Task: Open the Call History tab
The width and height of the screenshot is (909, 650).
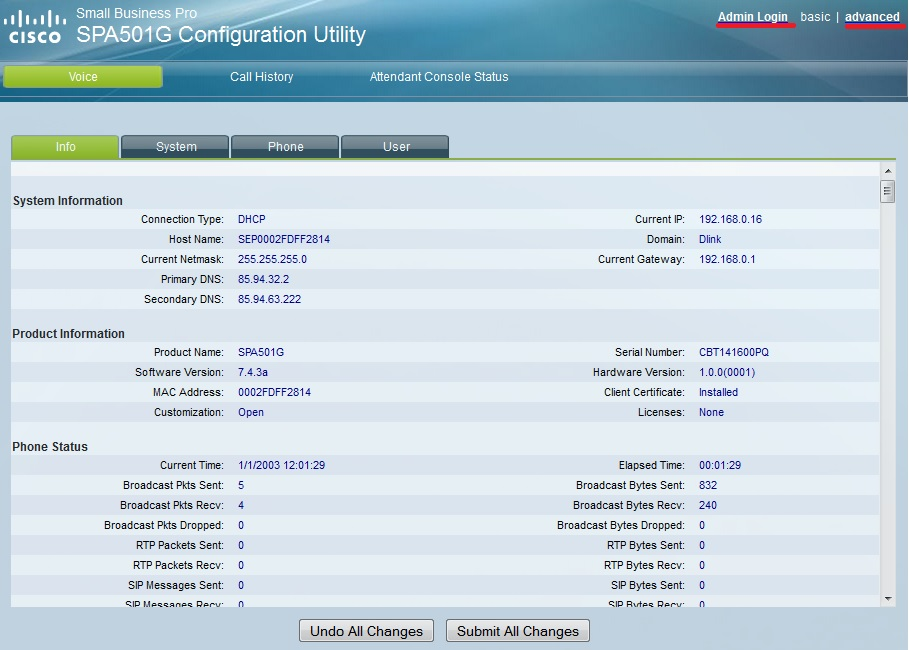Action: click(x=261, y=77)
